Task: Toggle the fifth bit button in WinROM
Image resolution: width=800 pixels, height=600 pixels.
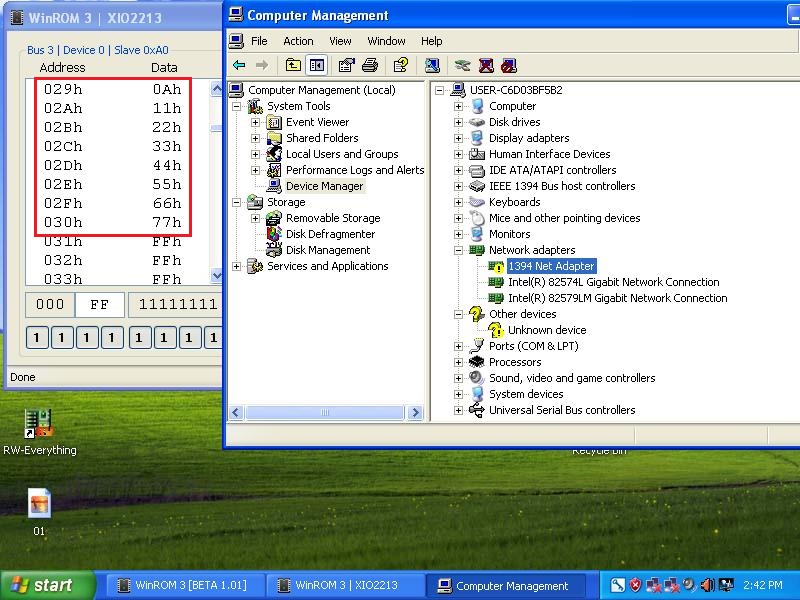Action: click(x=139, y=338)
